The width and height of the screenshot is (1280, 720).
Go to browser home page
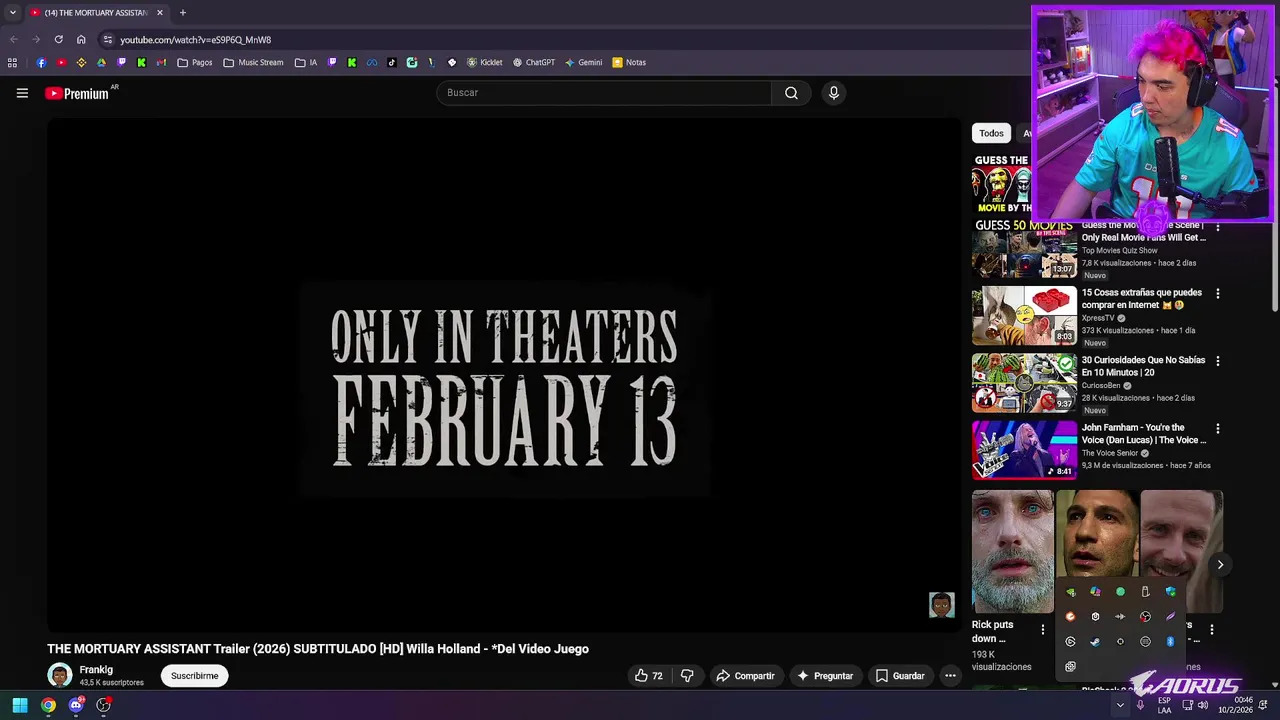(x=81, y=39)
